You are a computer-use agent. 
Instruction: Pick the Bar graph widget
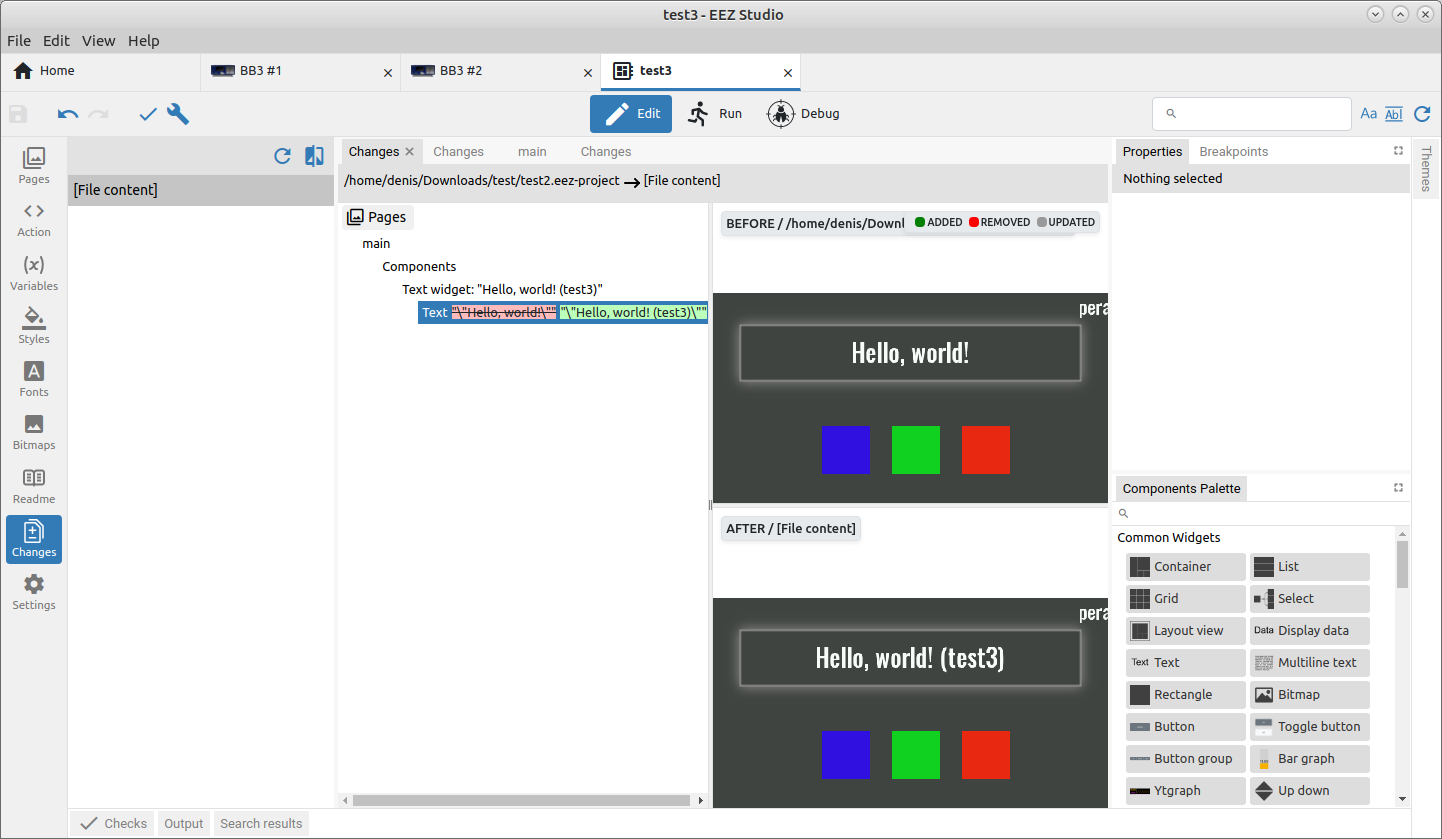[1310, 759]
